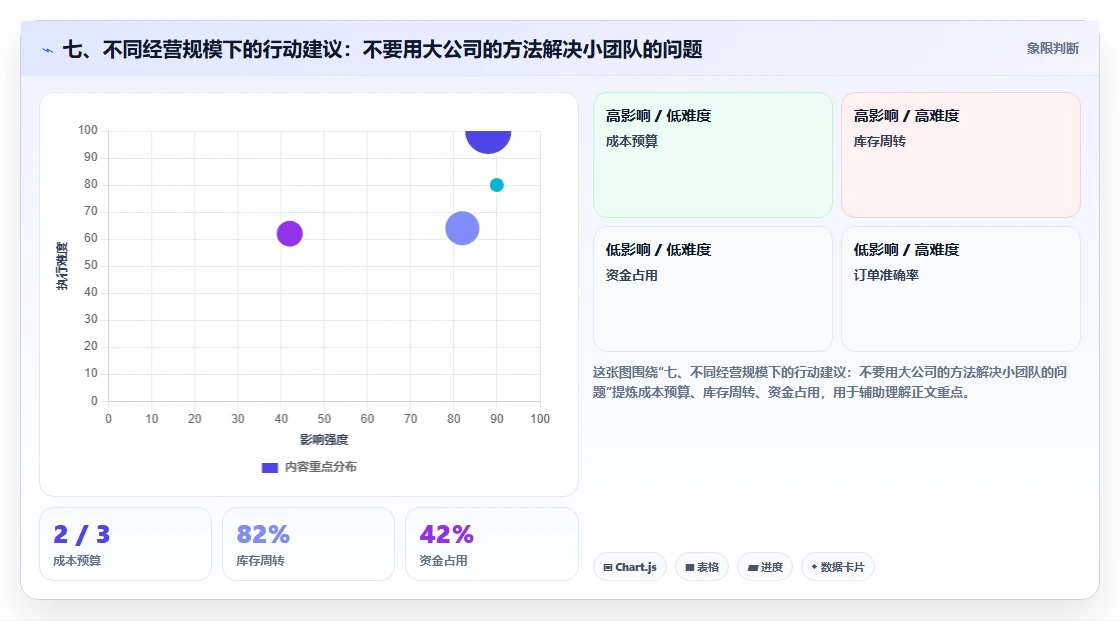Open the 低影响 / 低难度 quadrant card

point(713,289)
